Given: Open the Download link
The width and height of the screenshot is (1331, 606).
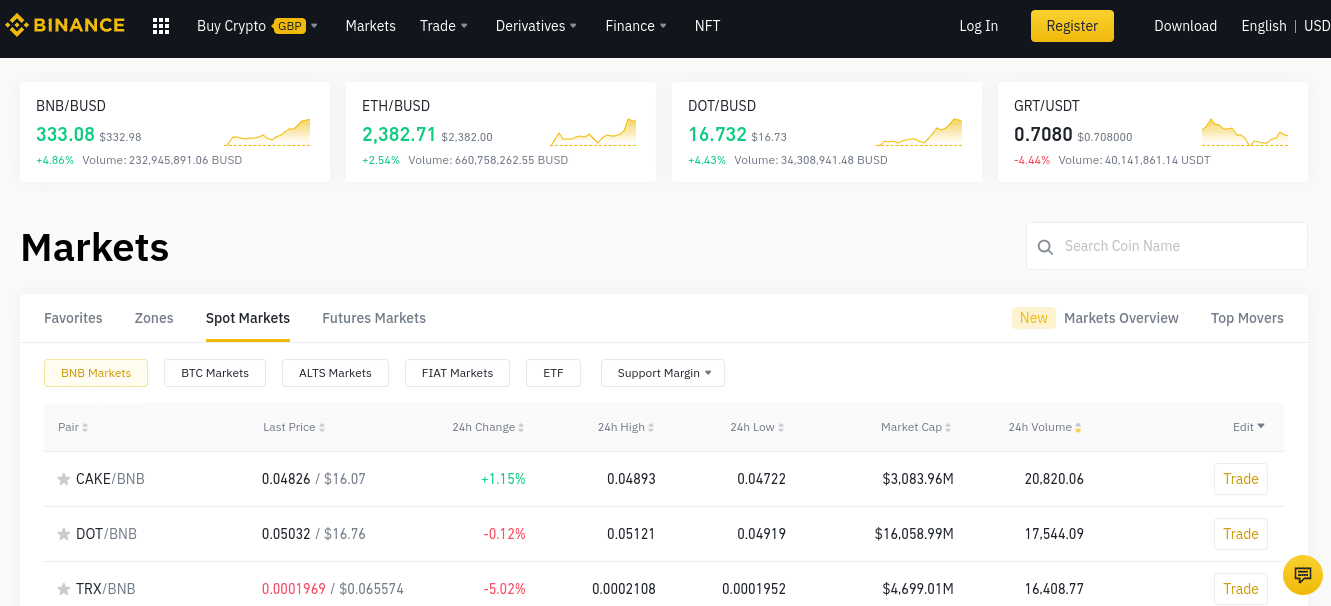Looking at the screenshot, I should click(x=1185, y=26).
